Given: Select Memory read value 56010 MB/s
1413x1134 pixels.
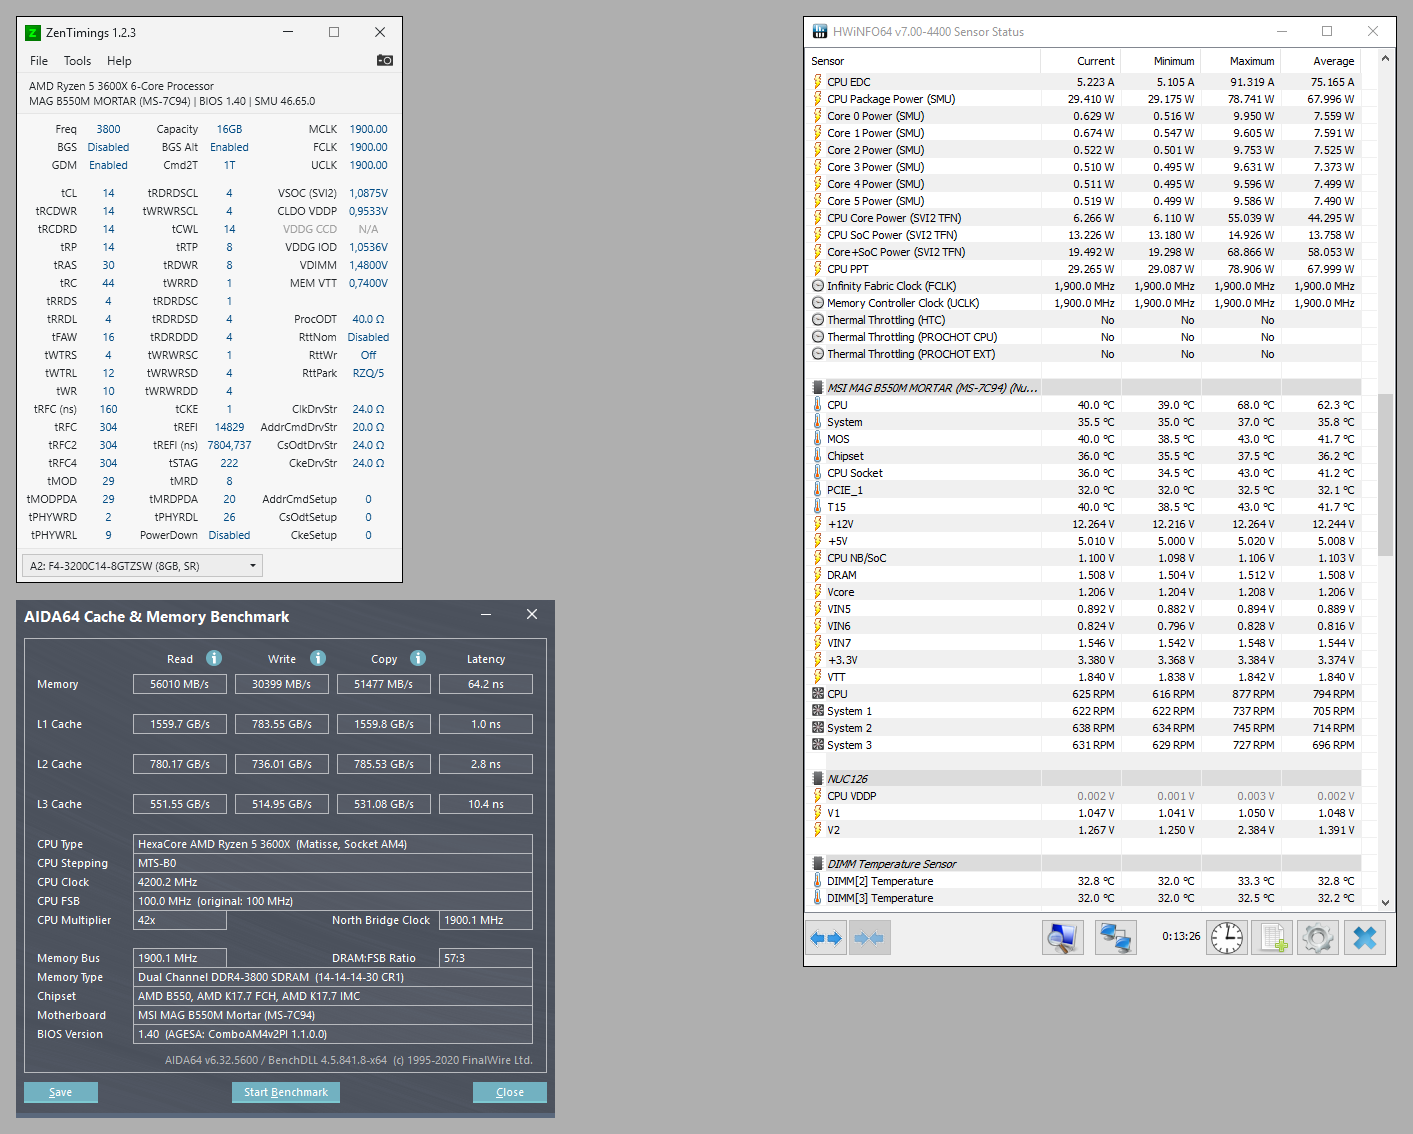Looking at the screenshot, I should (180, 684).
